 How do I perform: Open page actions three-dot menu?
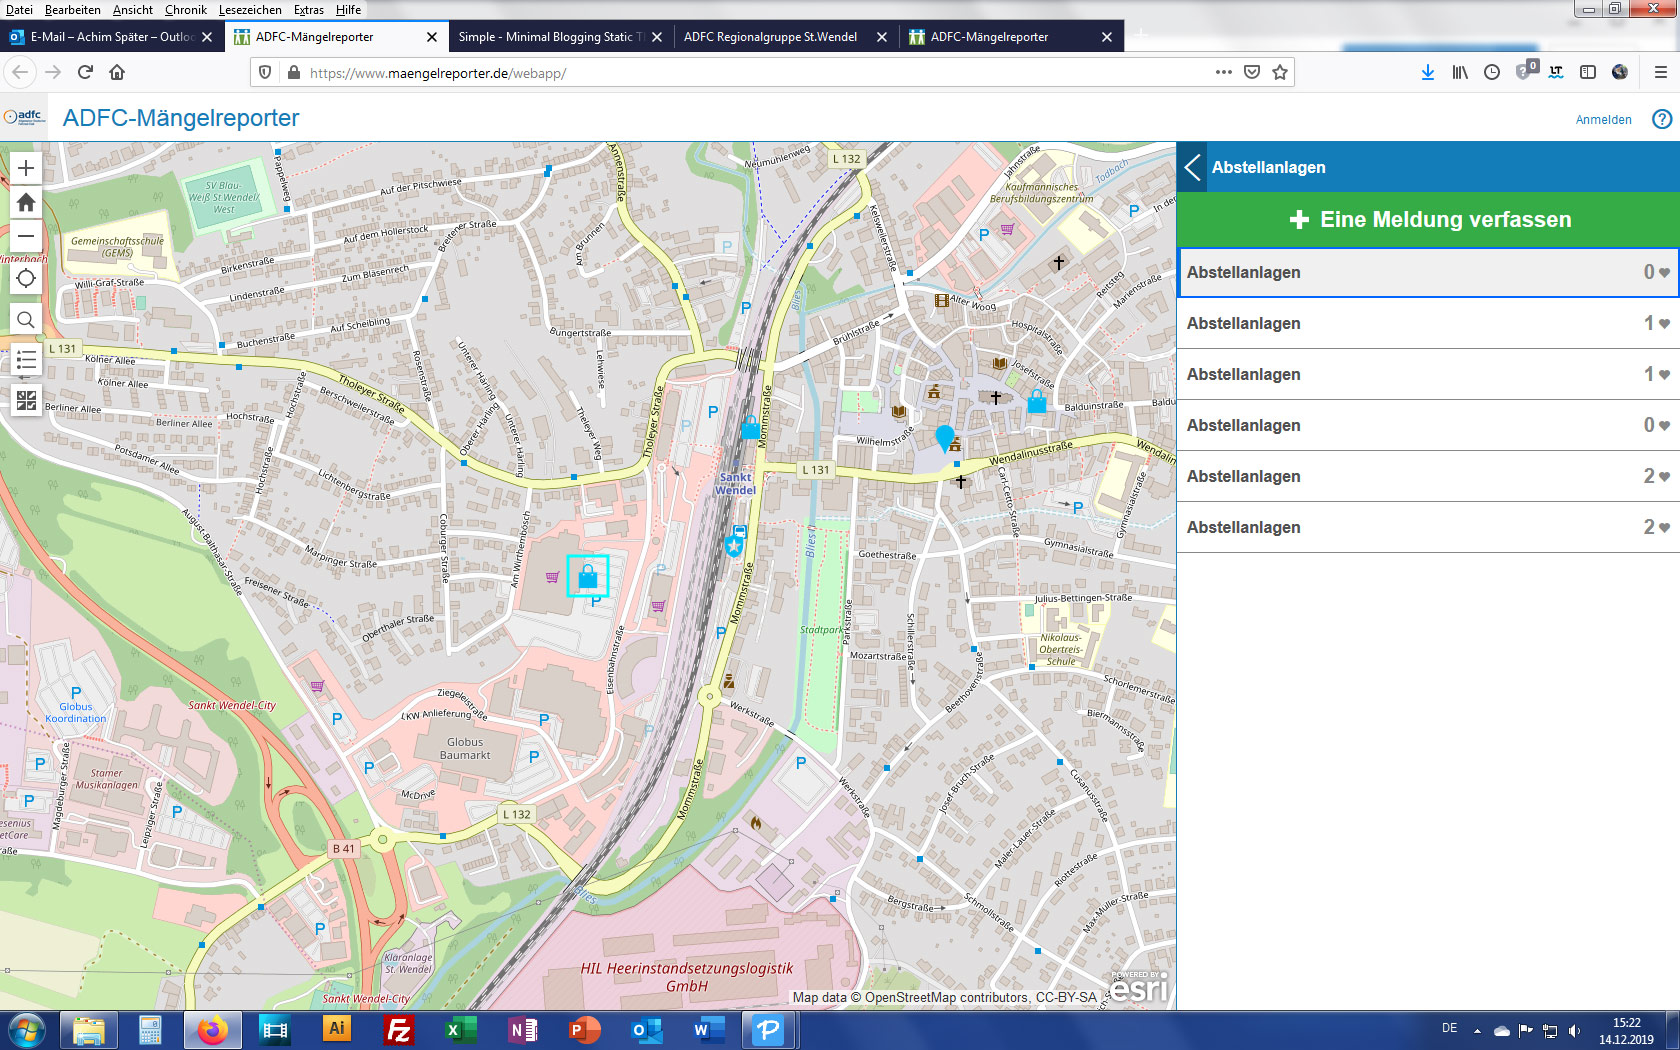[x=1224, y=72]
